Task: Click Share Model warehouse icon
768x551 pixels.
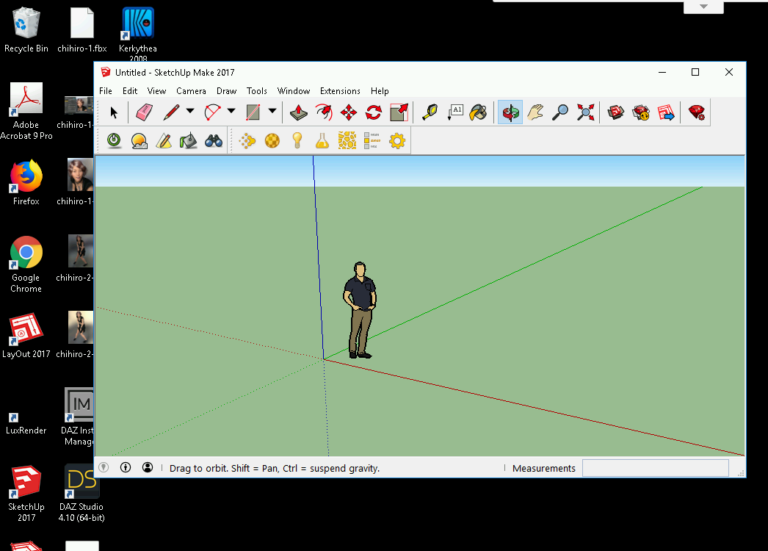Action: [x=641, y=113]
